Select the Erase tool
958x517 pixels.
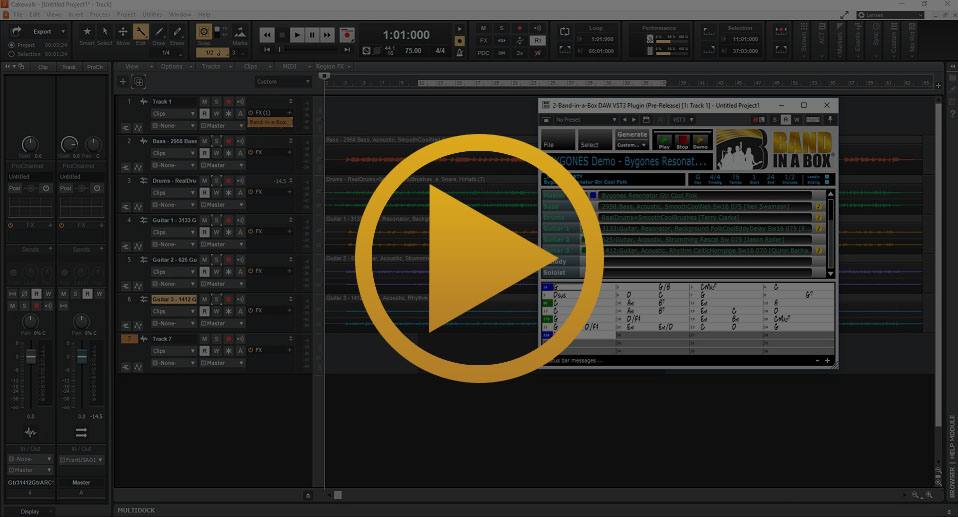click(177, 32)
